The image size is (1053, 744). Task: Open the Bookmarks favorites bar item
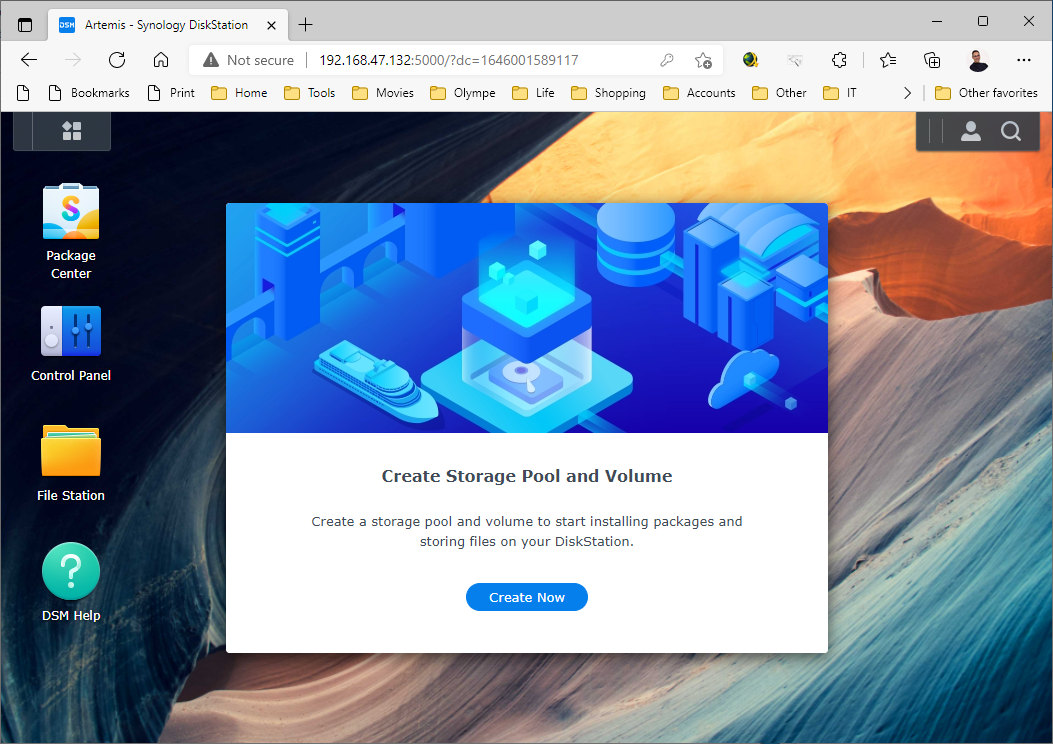click(89, 93)
